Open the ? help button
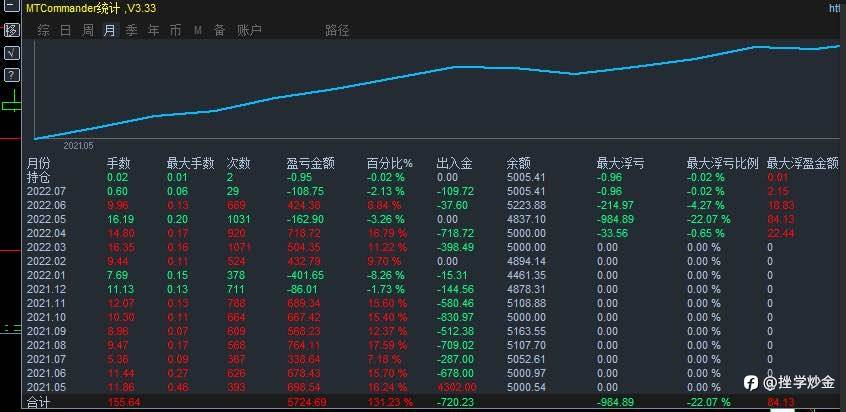 point(11,75)
